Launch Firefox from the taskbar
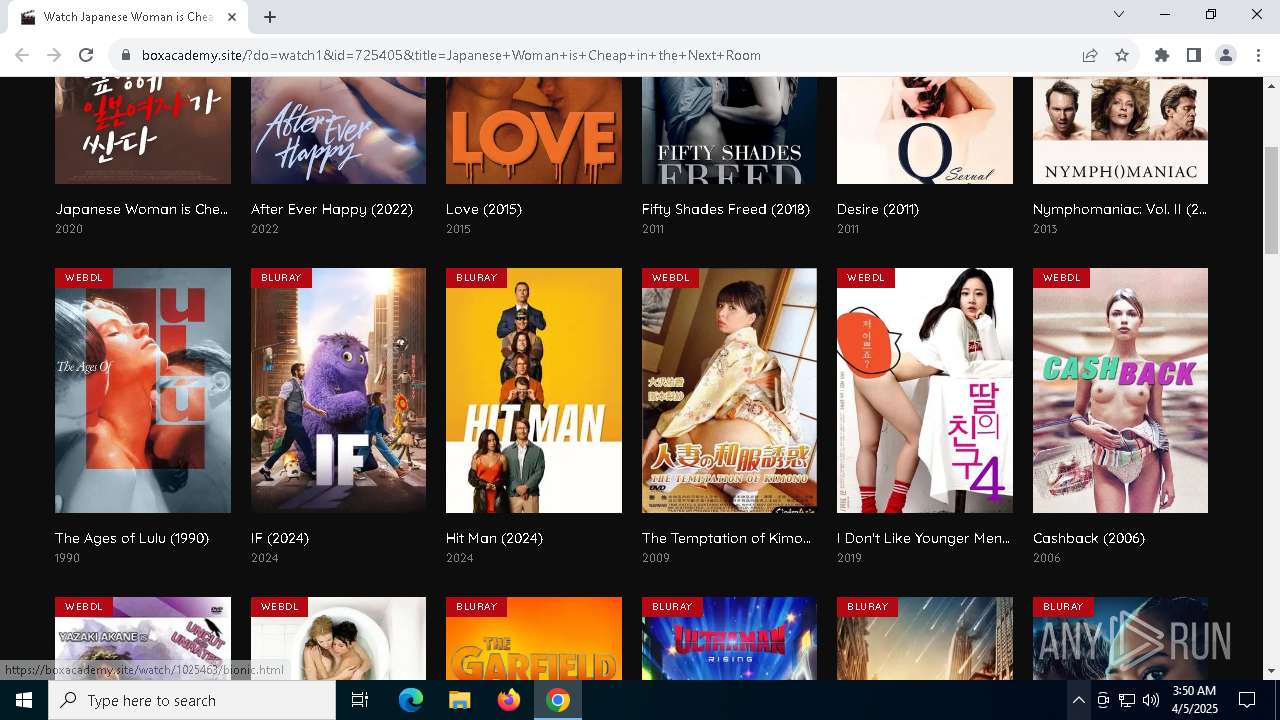Screen dimensions: 1280x720 (509, 700)
